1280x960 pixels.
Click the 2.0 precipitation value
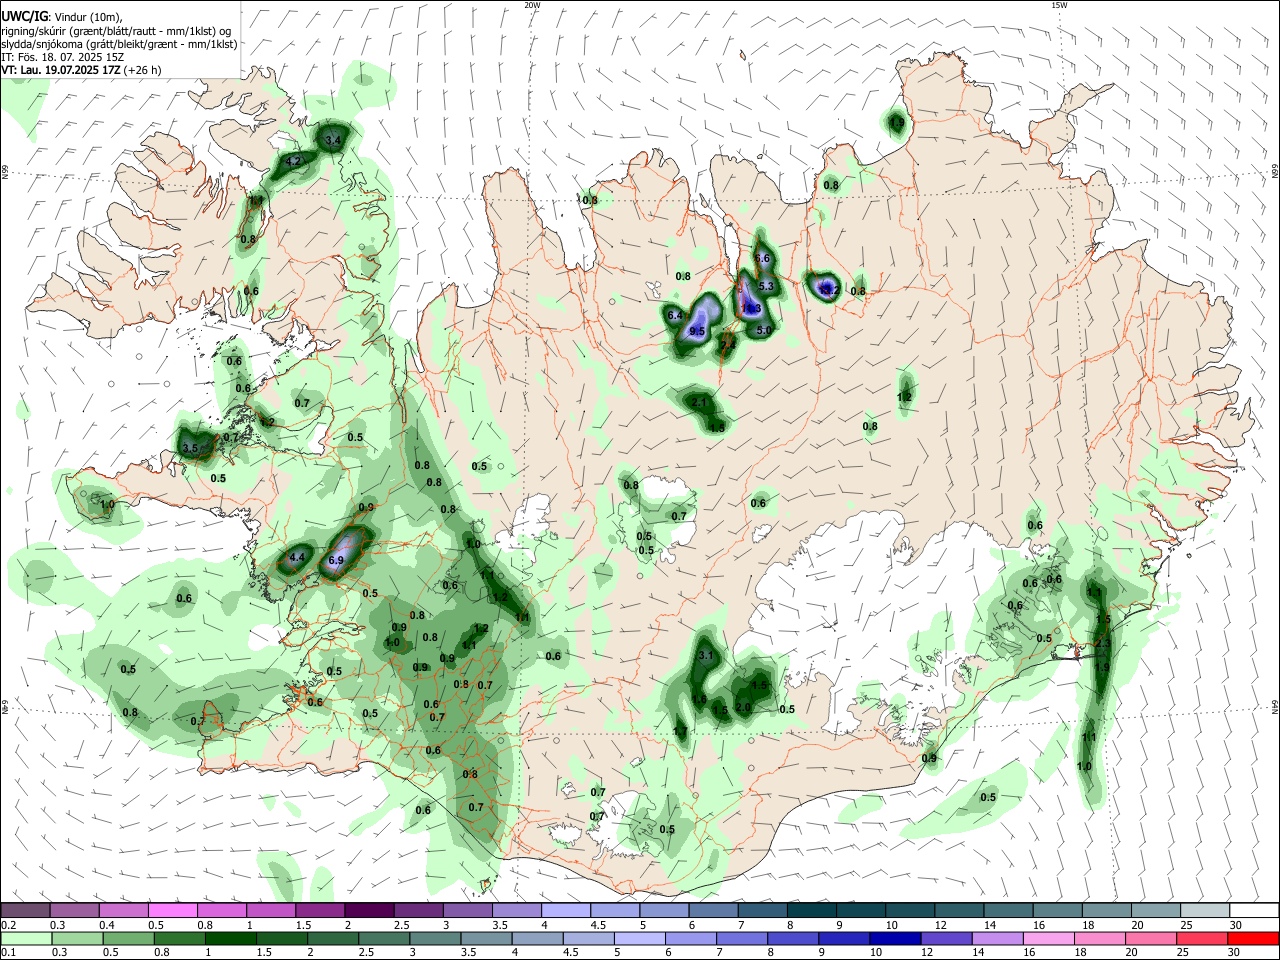(742, 707)
